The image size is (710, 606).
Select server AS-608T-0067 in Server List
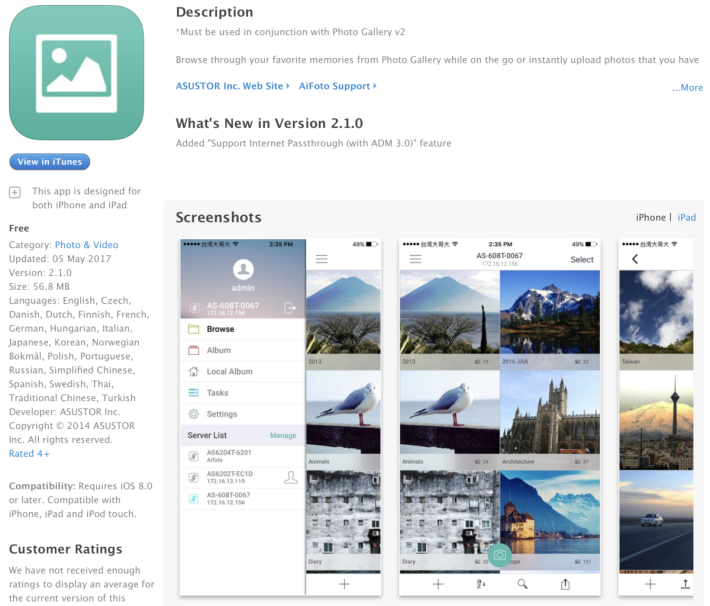(243, 499)
